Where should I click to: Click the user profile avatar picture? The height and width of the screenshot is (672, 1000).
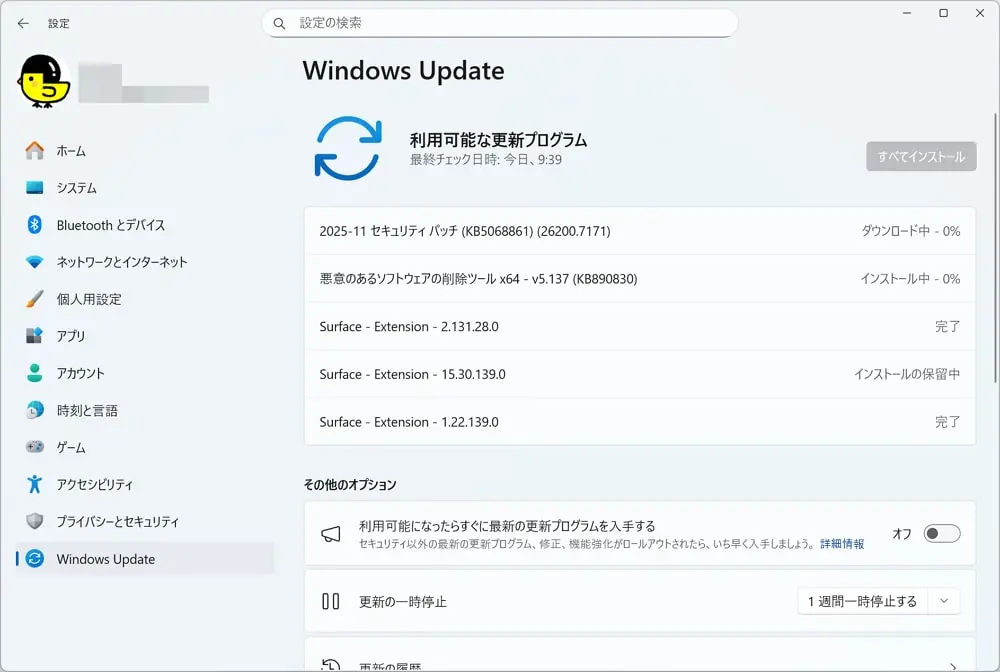point(42,82)
